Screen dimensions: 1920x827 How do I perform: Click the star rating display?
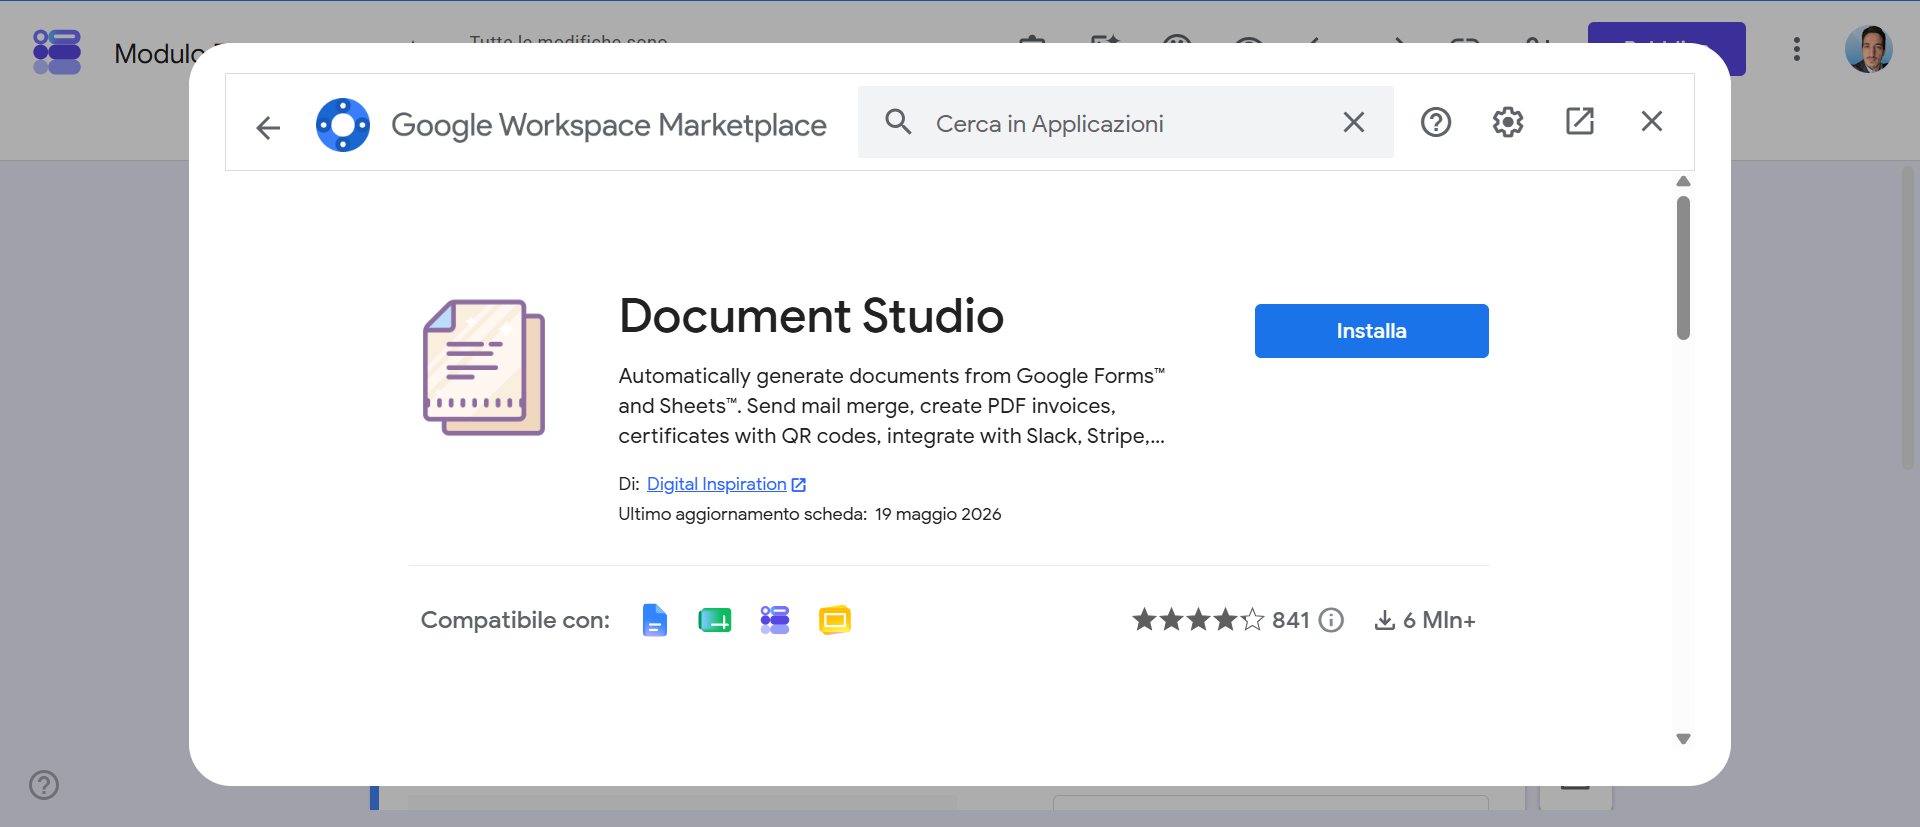[x=1198, y=620]
